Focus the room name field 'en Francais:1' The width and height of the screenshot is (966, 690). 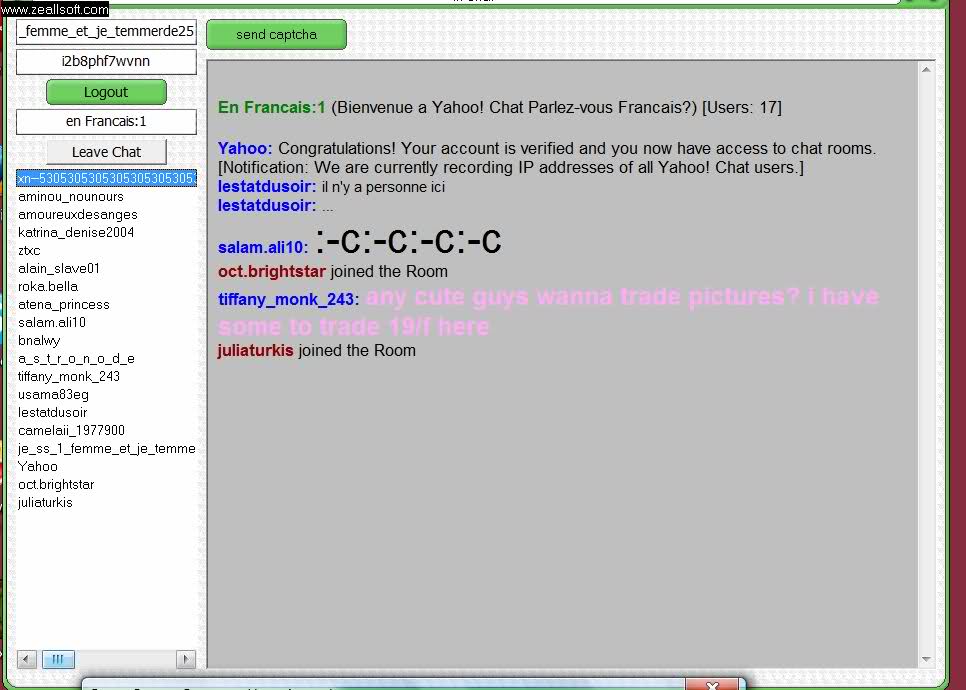point(106,122)
